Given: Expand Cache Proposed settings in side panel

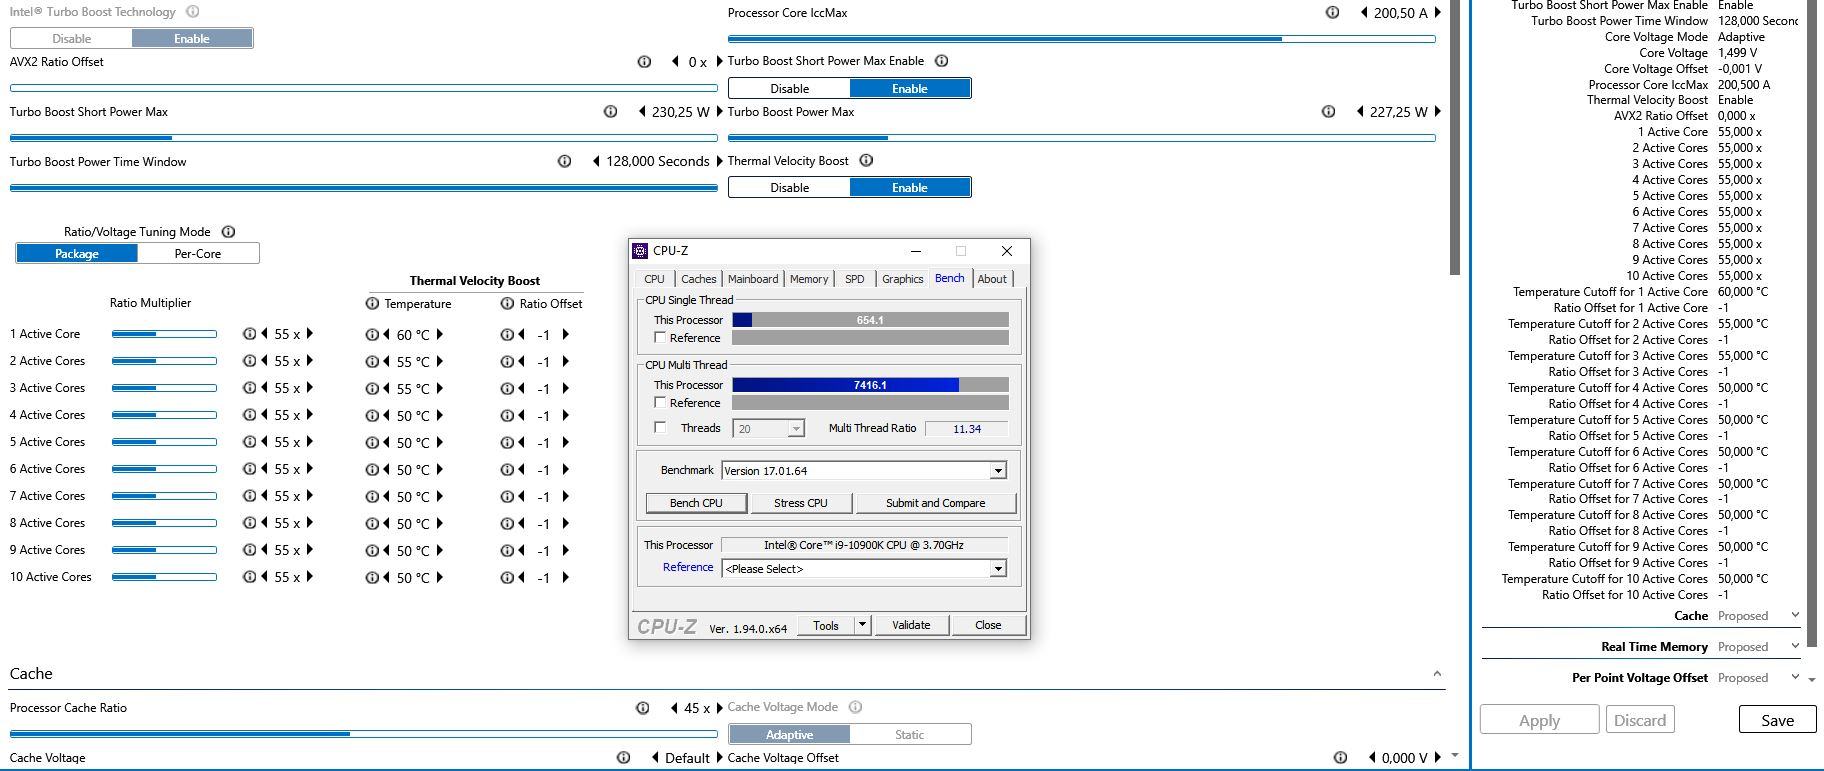Looking at the screenshot, I should [1795, 615].
